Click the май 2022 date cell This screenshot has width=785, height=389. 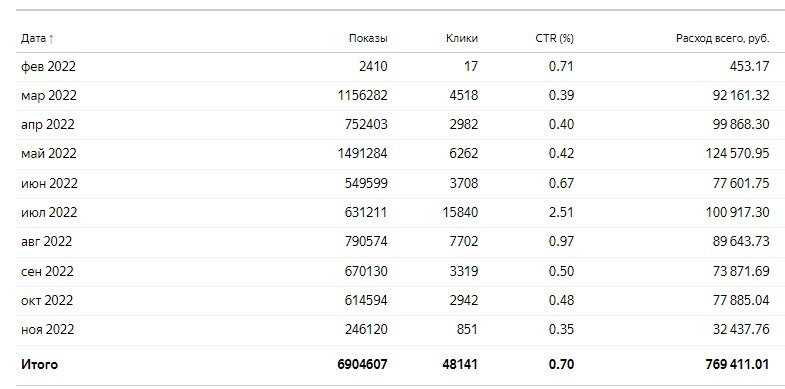(49, 154)
